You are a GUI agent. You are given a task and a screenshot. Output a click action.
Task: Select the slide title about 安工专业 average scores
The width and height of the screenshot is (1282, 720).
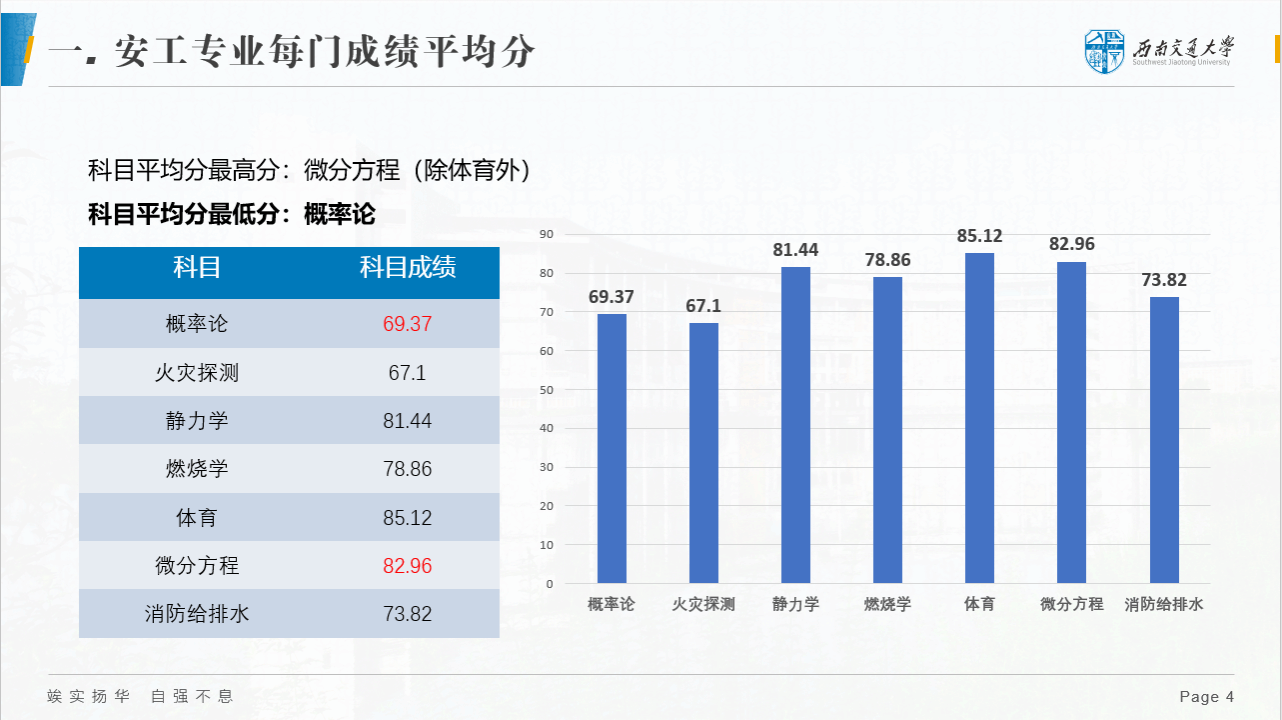291,52
